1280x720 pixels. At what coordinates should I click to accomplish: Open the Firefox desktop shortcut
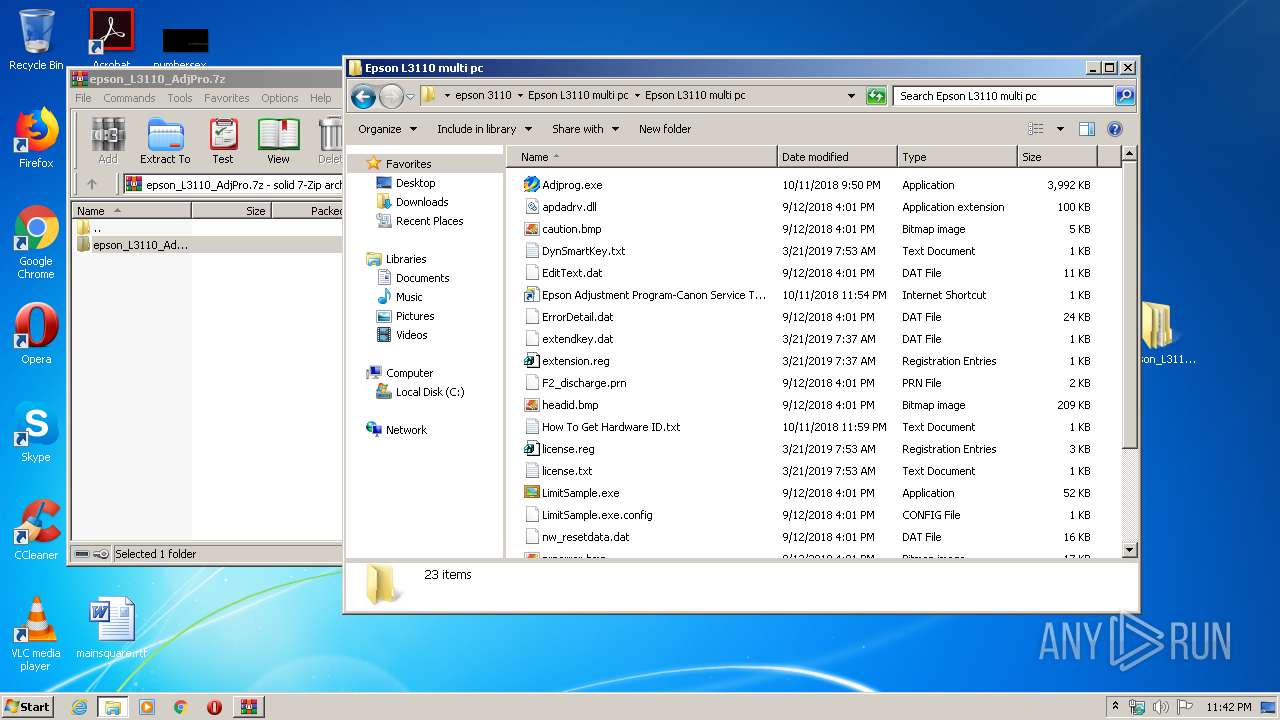[x=36, y=139]
